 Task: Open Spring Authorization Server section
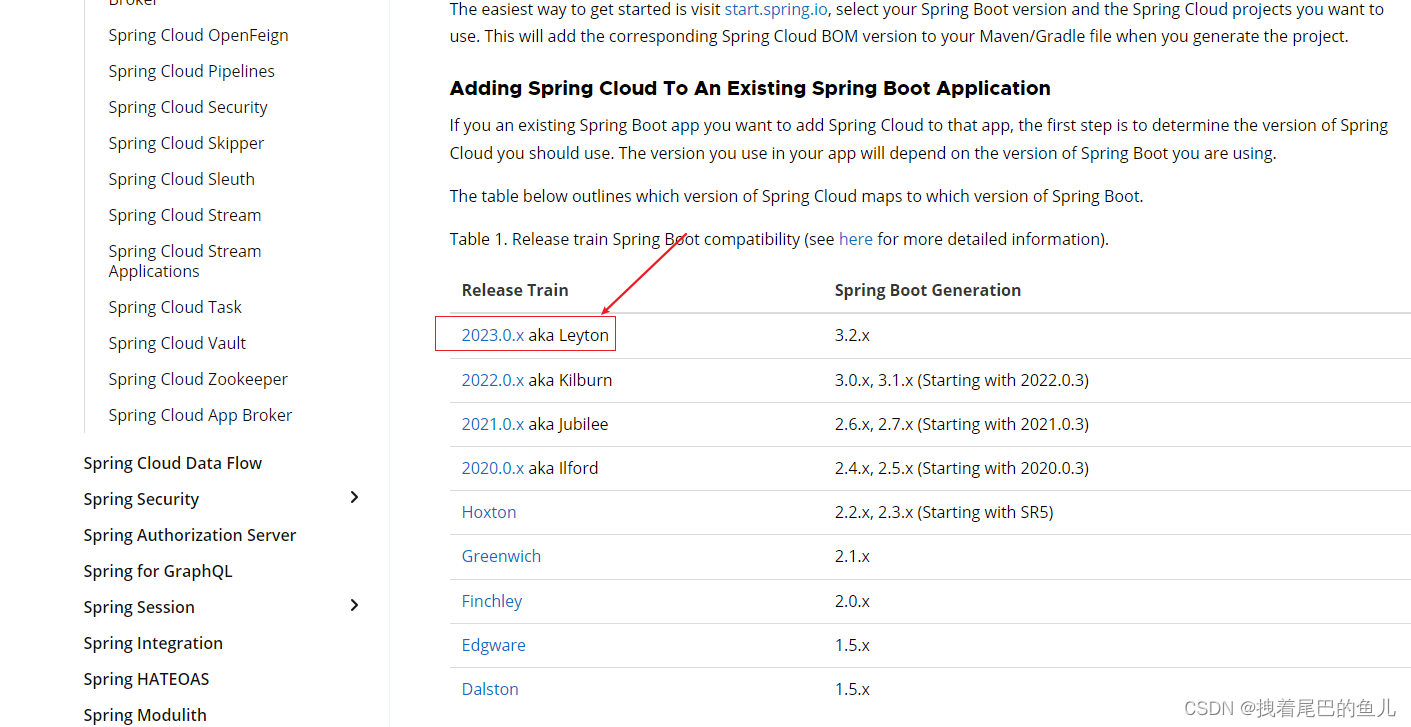[x=189, y=534]
